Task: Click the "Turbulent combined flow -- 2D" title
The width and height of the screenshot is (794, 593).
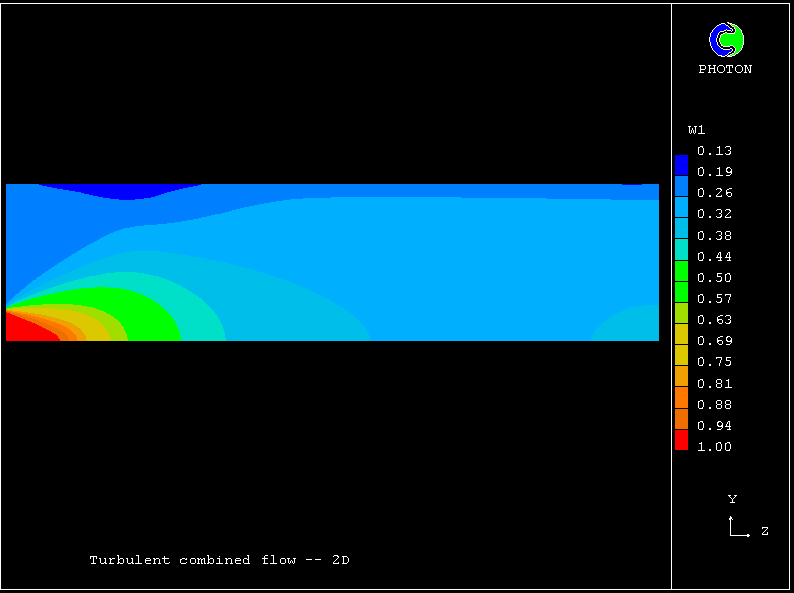Action: point(219,560)
